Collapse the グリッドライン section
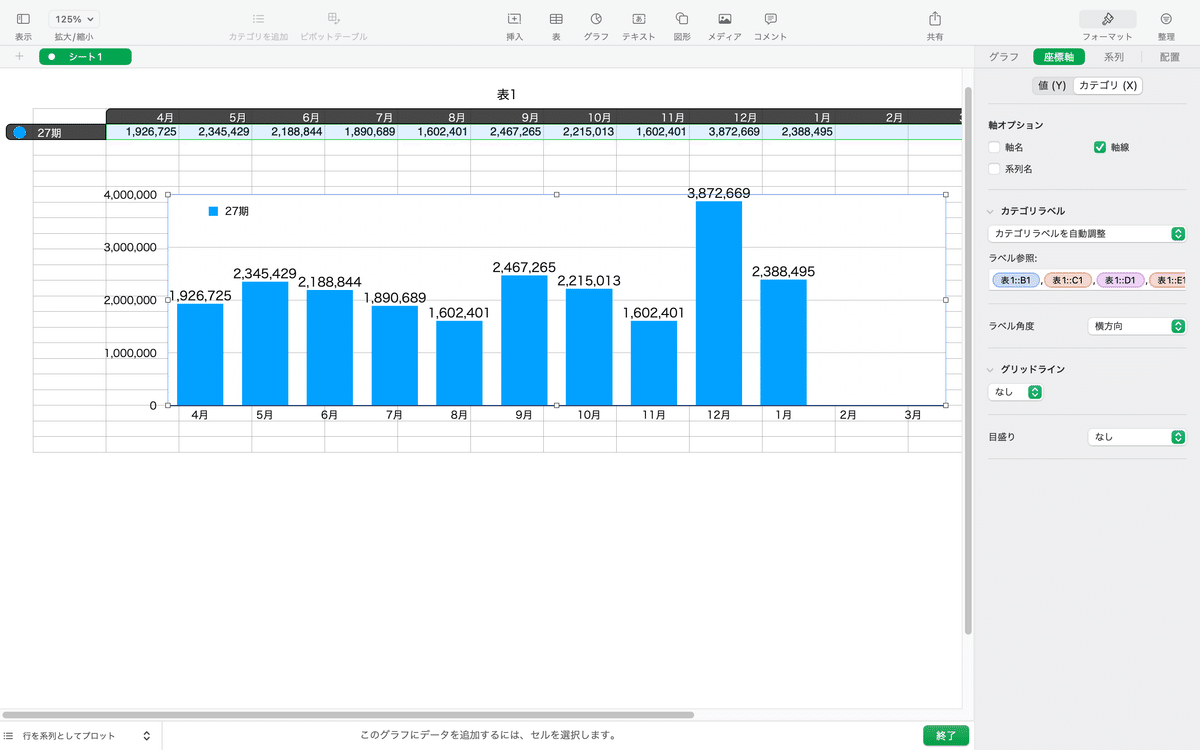Viewport: 1200px width, 750px height. (990, 369)
